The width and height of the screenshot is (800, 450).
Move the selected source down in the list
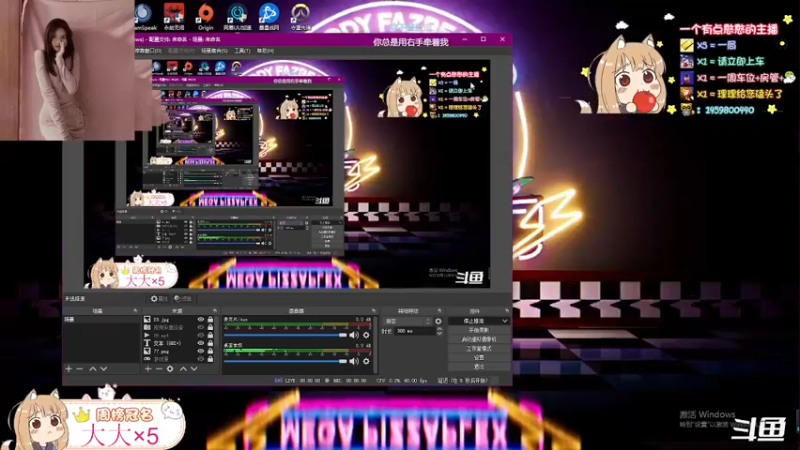[x=194, y=368]
